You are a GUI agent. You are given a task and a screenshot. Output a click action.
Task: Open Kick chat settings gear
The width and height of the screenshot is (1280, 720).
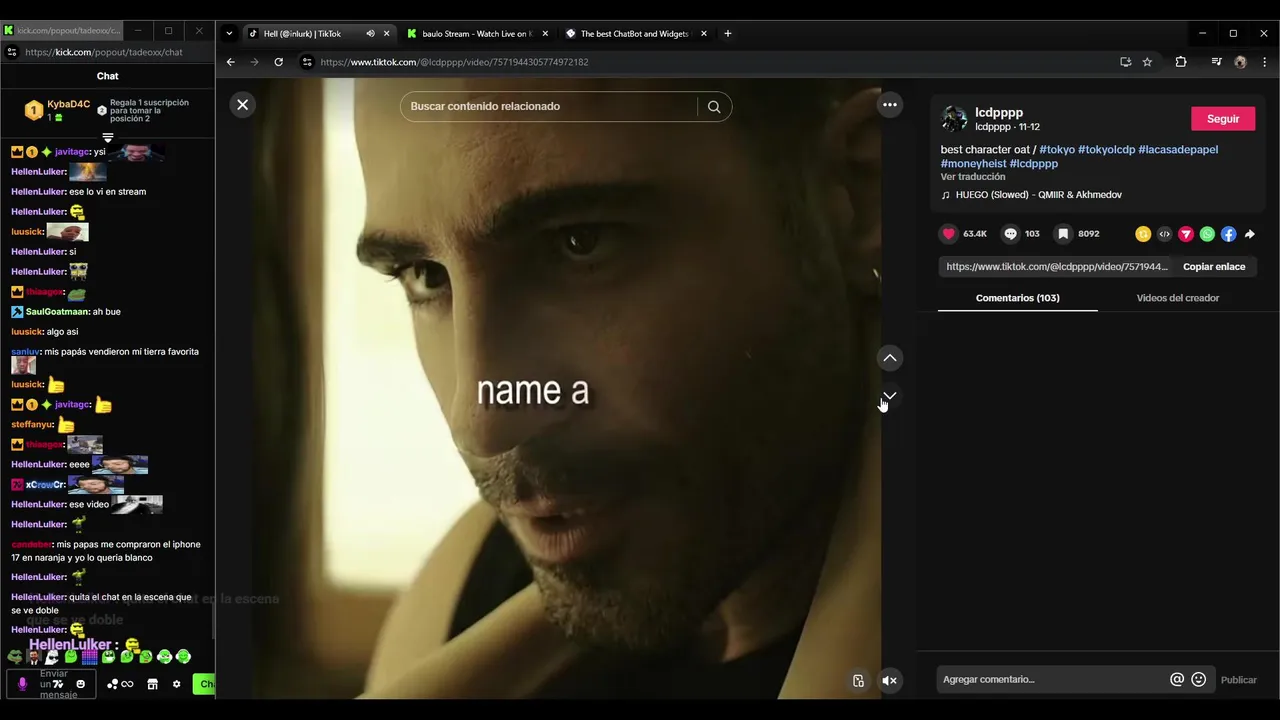[176, 685]
